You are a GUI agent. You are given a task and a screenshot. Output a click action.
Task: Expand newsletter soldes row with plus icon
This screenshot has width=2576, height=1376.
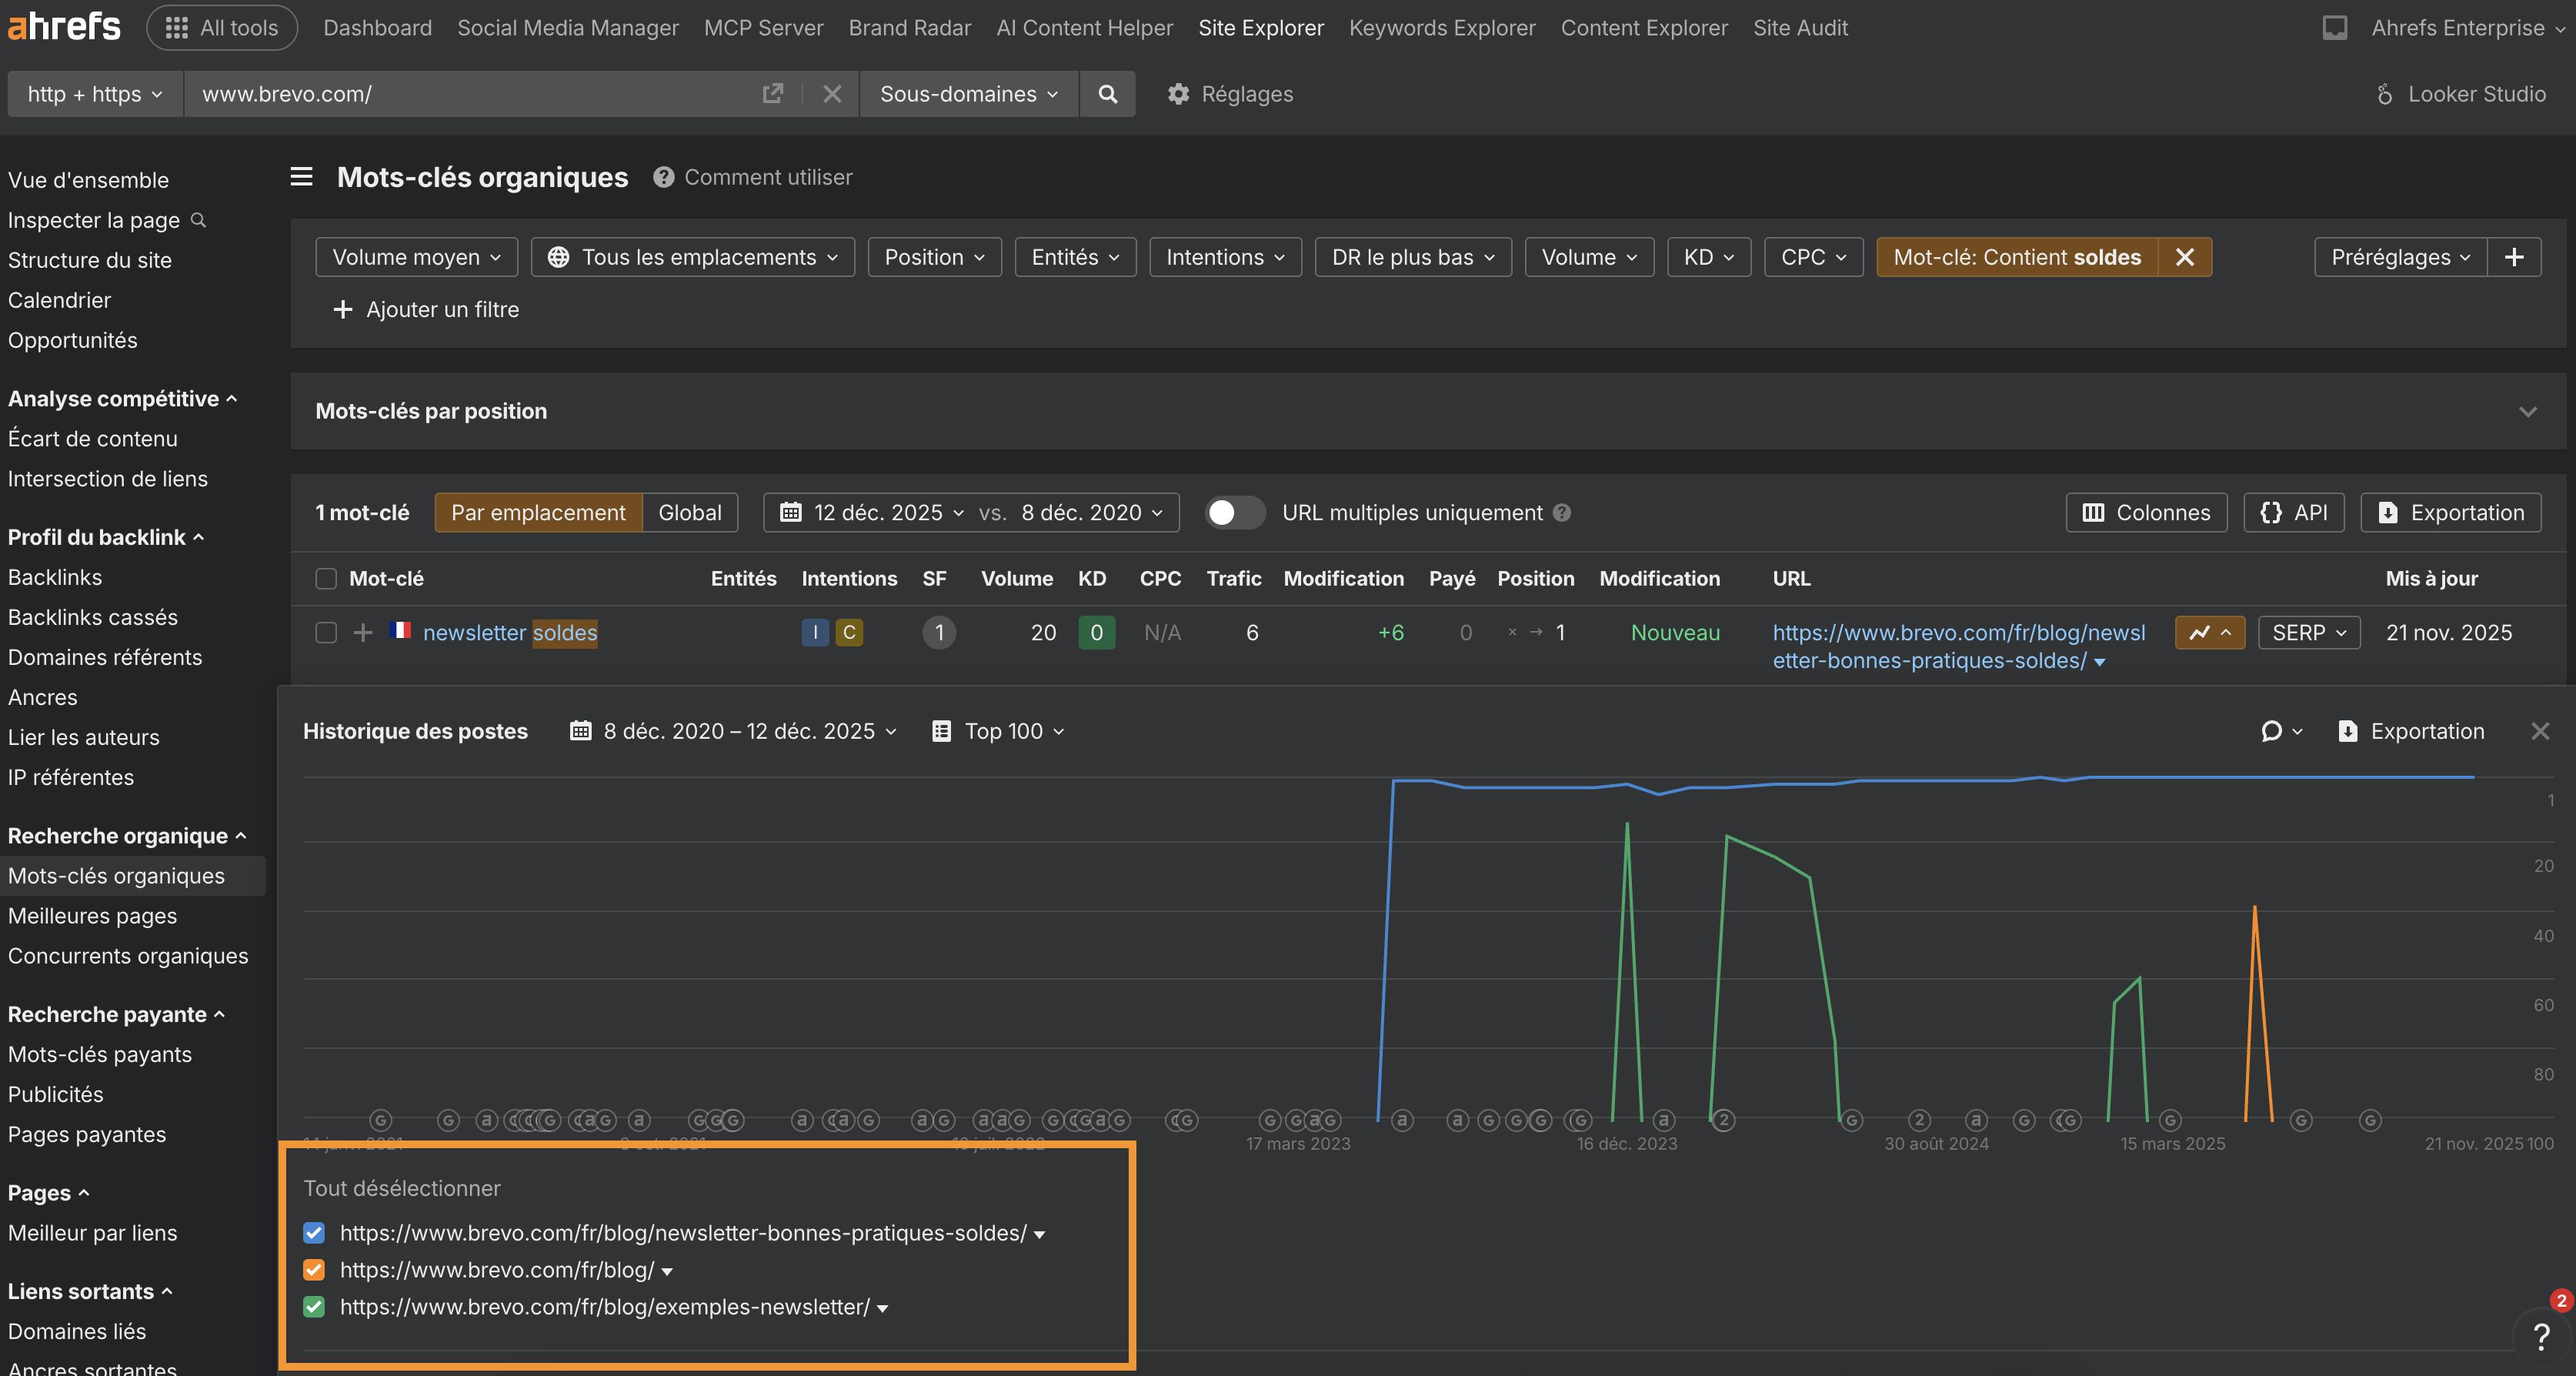click(x=363, y=633)
